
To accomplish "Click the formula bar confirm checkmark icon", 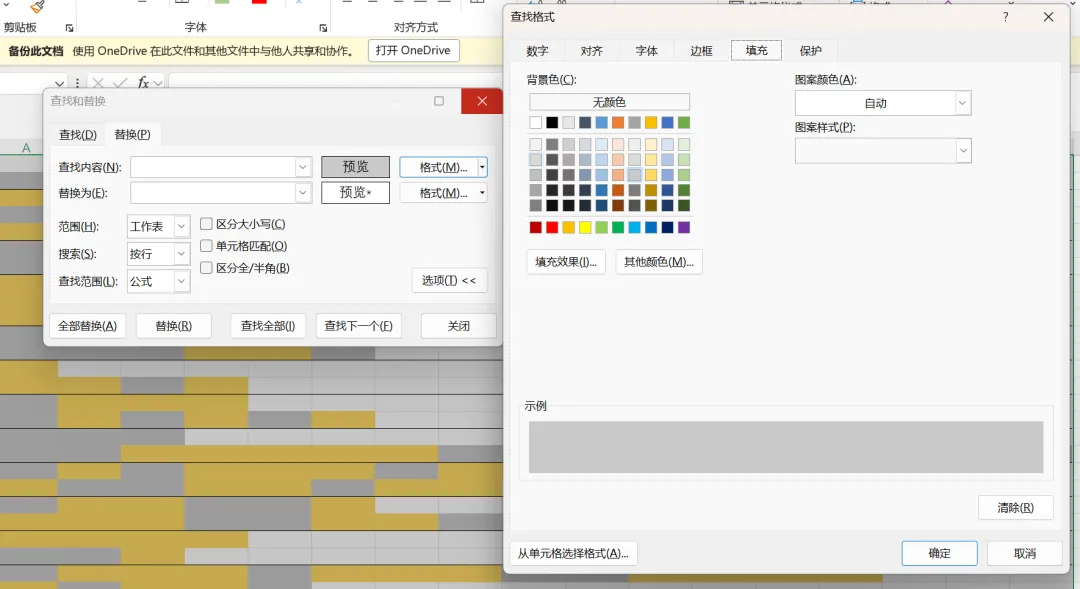I will tap(120, 83).
